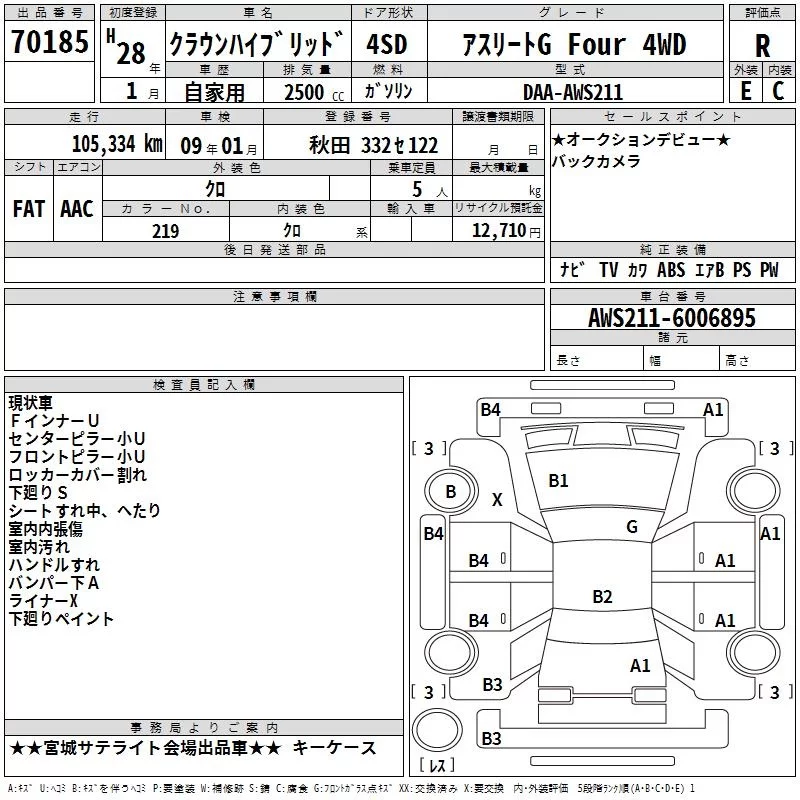Select the B2 mark on the roof
800x800 pixels.
(x=601, y=597)
